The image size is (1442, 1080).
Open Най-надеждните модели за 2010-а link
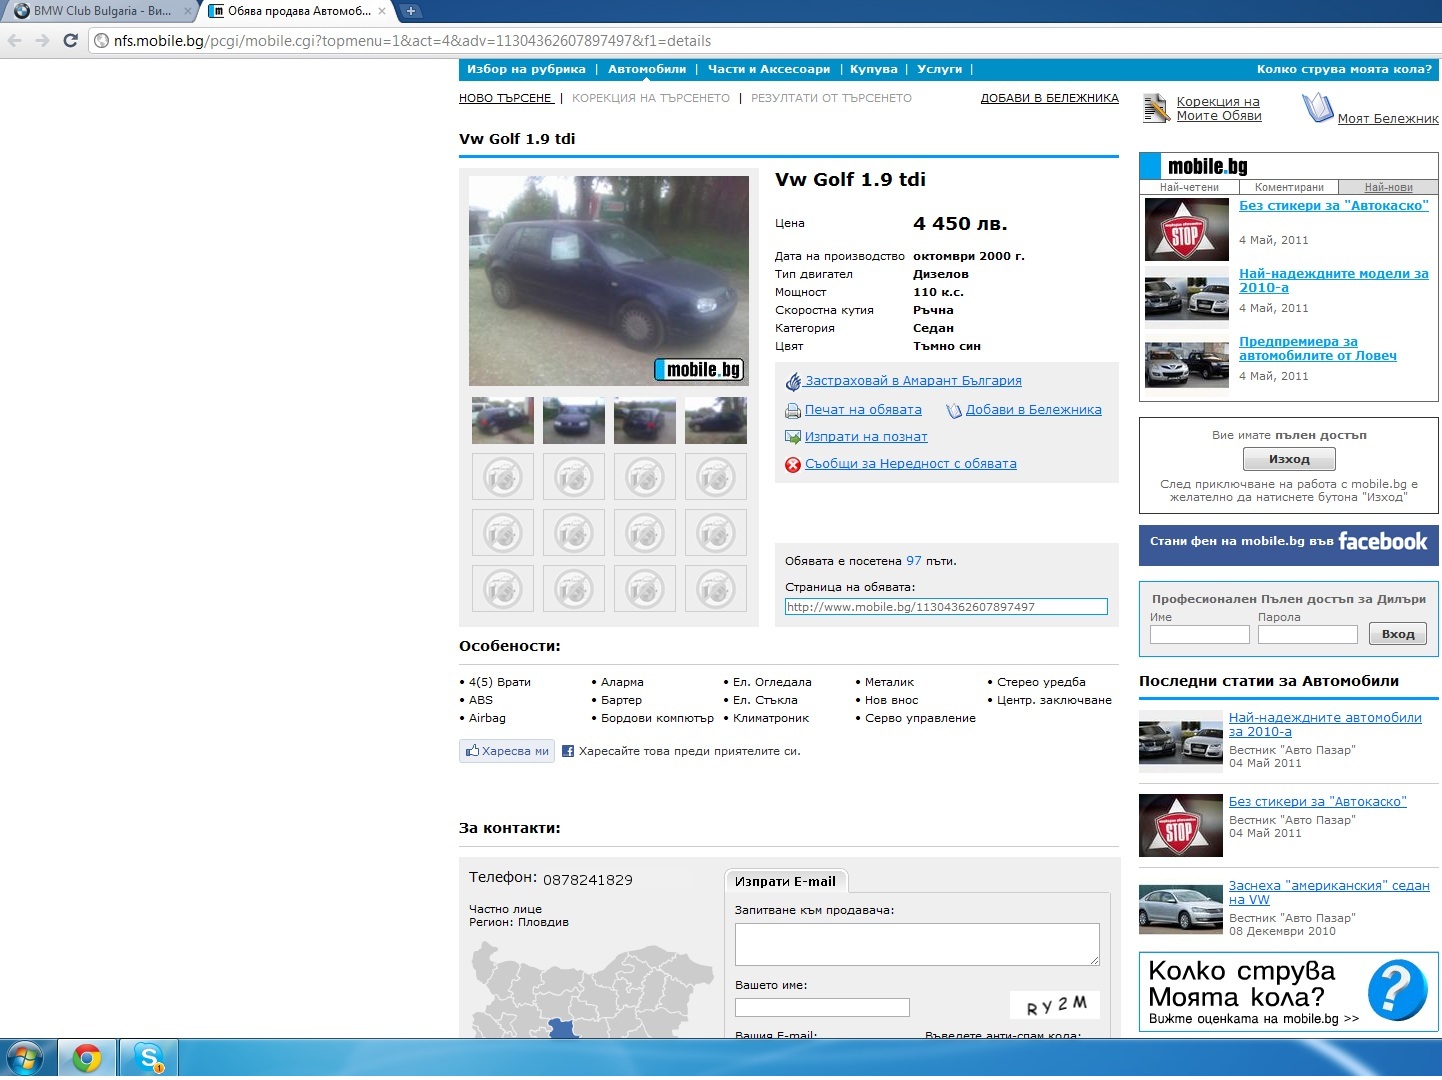click(1334, 280)
